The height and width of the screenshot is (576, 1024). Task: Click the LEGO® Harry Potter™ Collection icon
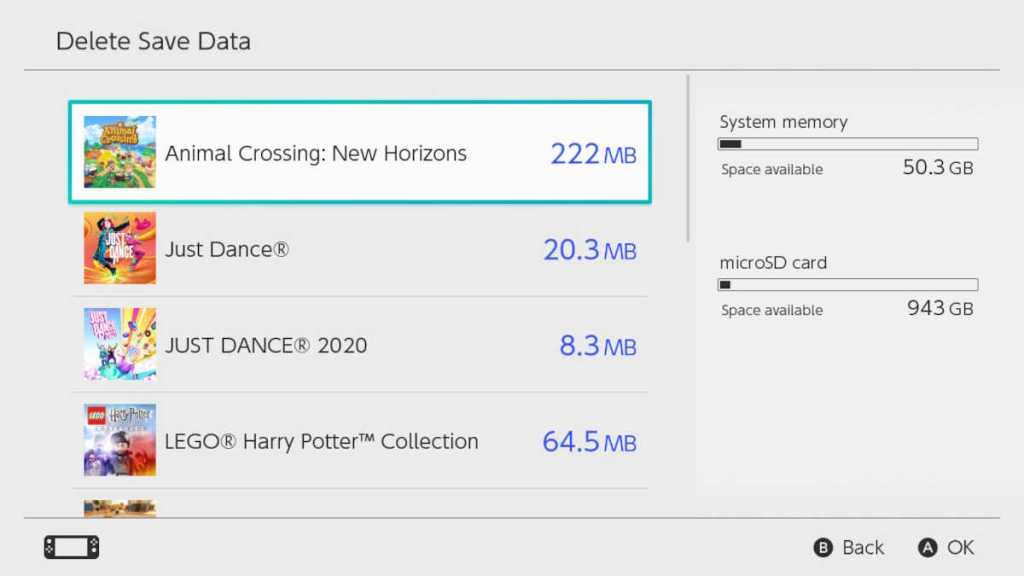[x=119, y=440]
